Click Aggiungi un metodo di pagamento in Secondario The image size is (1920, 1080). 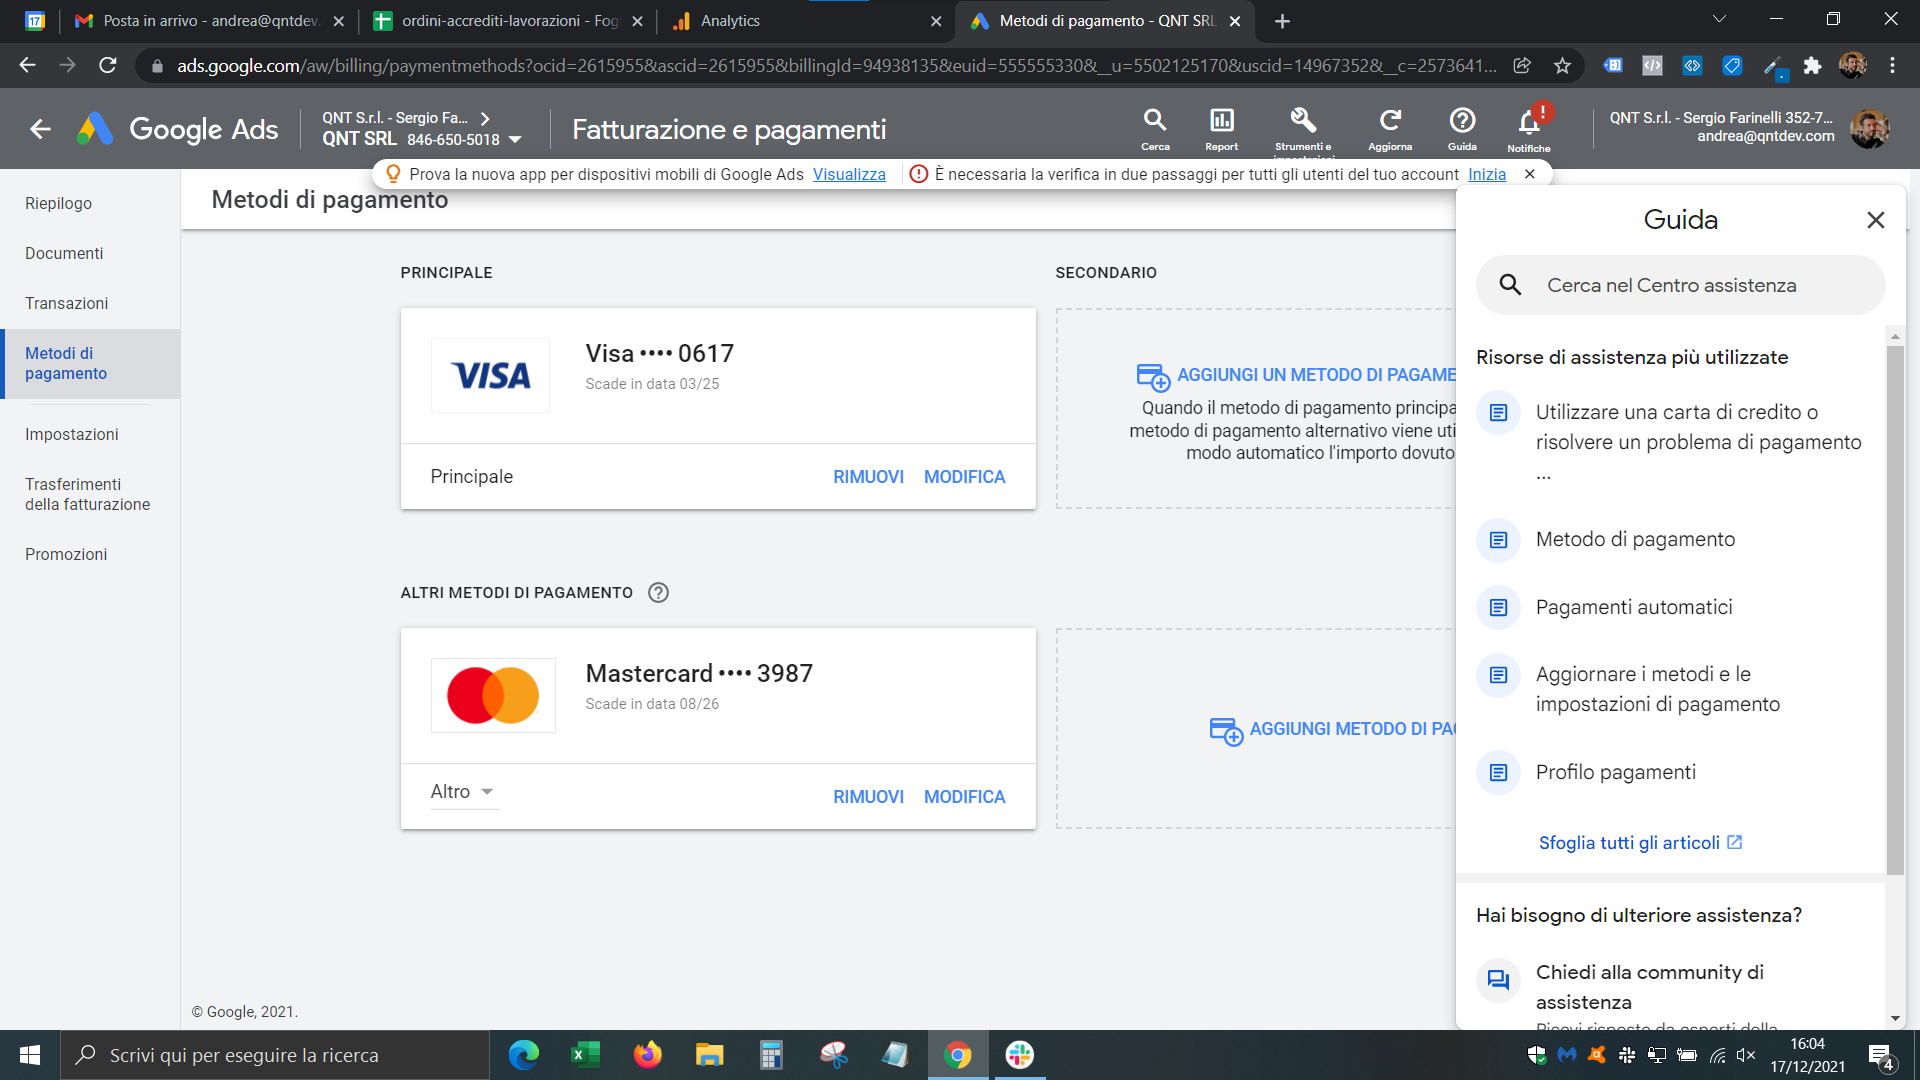point(1316,375)
